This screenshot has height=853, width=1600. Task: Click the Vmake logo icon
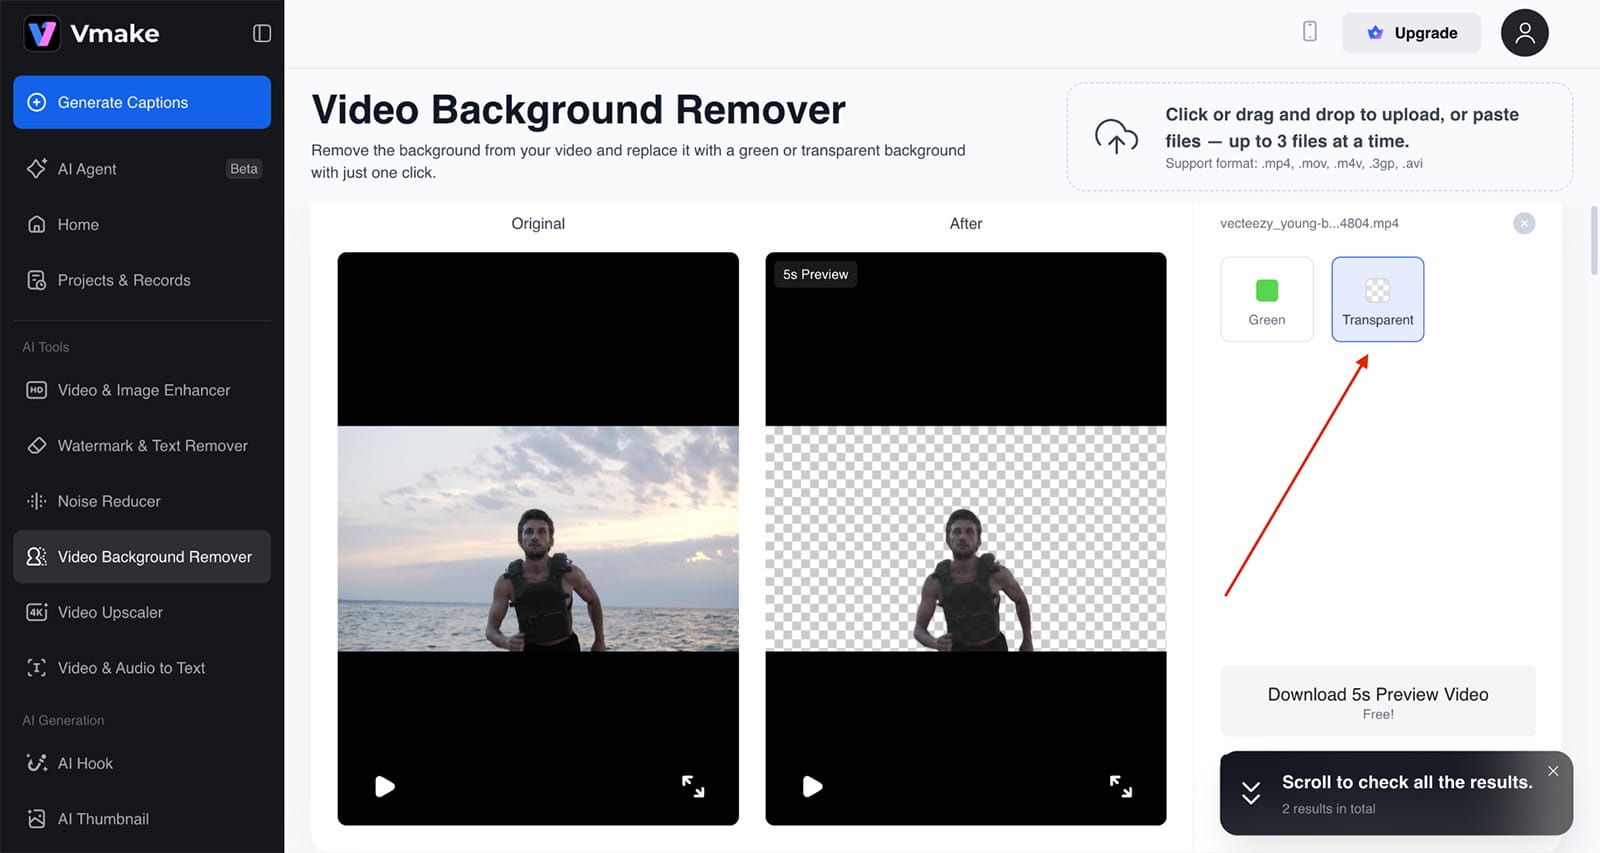click(x=42, y=33)
